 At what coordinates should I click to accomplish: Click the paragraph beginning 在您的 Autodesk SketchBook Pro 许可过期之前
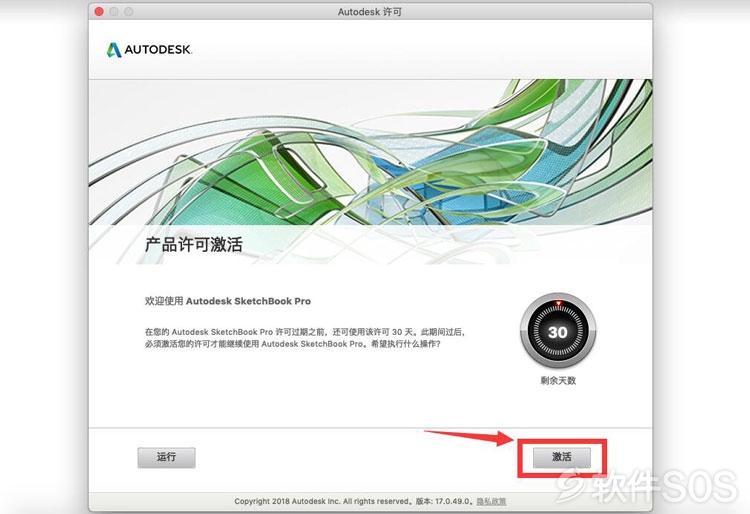click(x=305, y=338)
